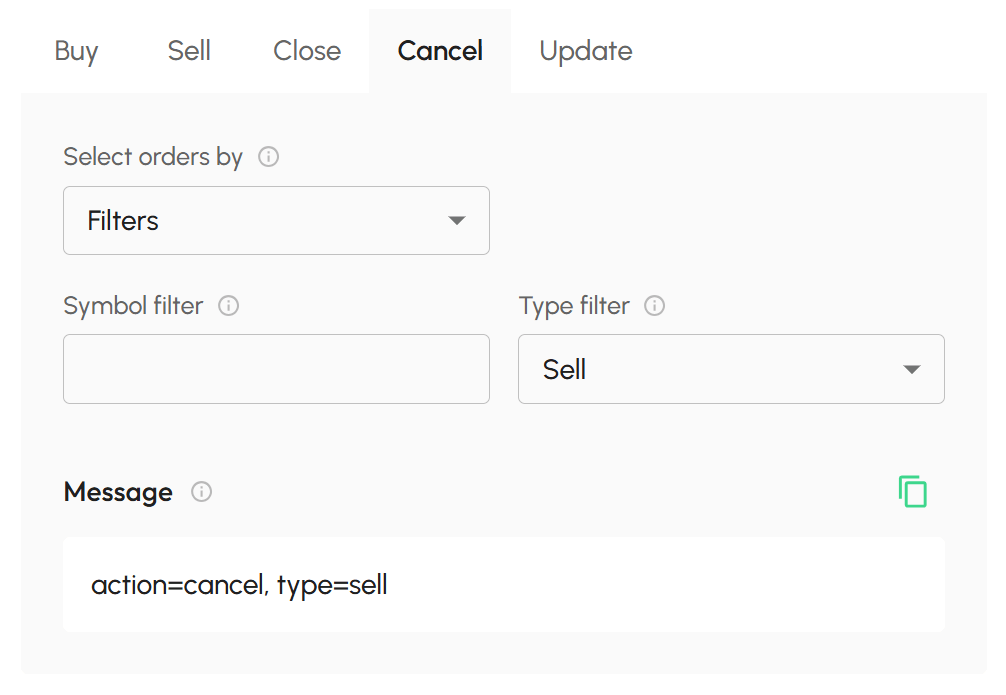Go to the Update tab

[585, 51]
